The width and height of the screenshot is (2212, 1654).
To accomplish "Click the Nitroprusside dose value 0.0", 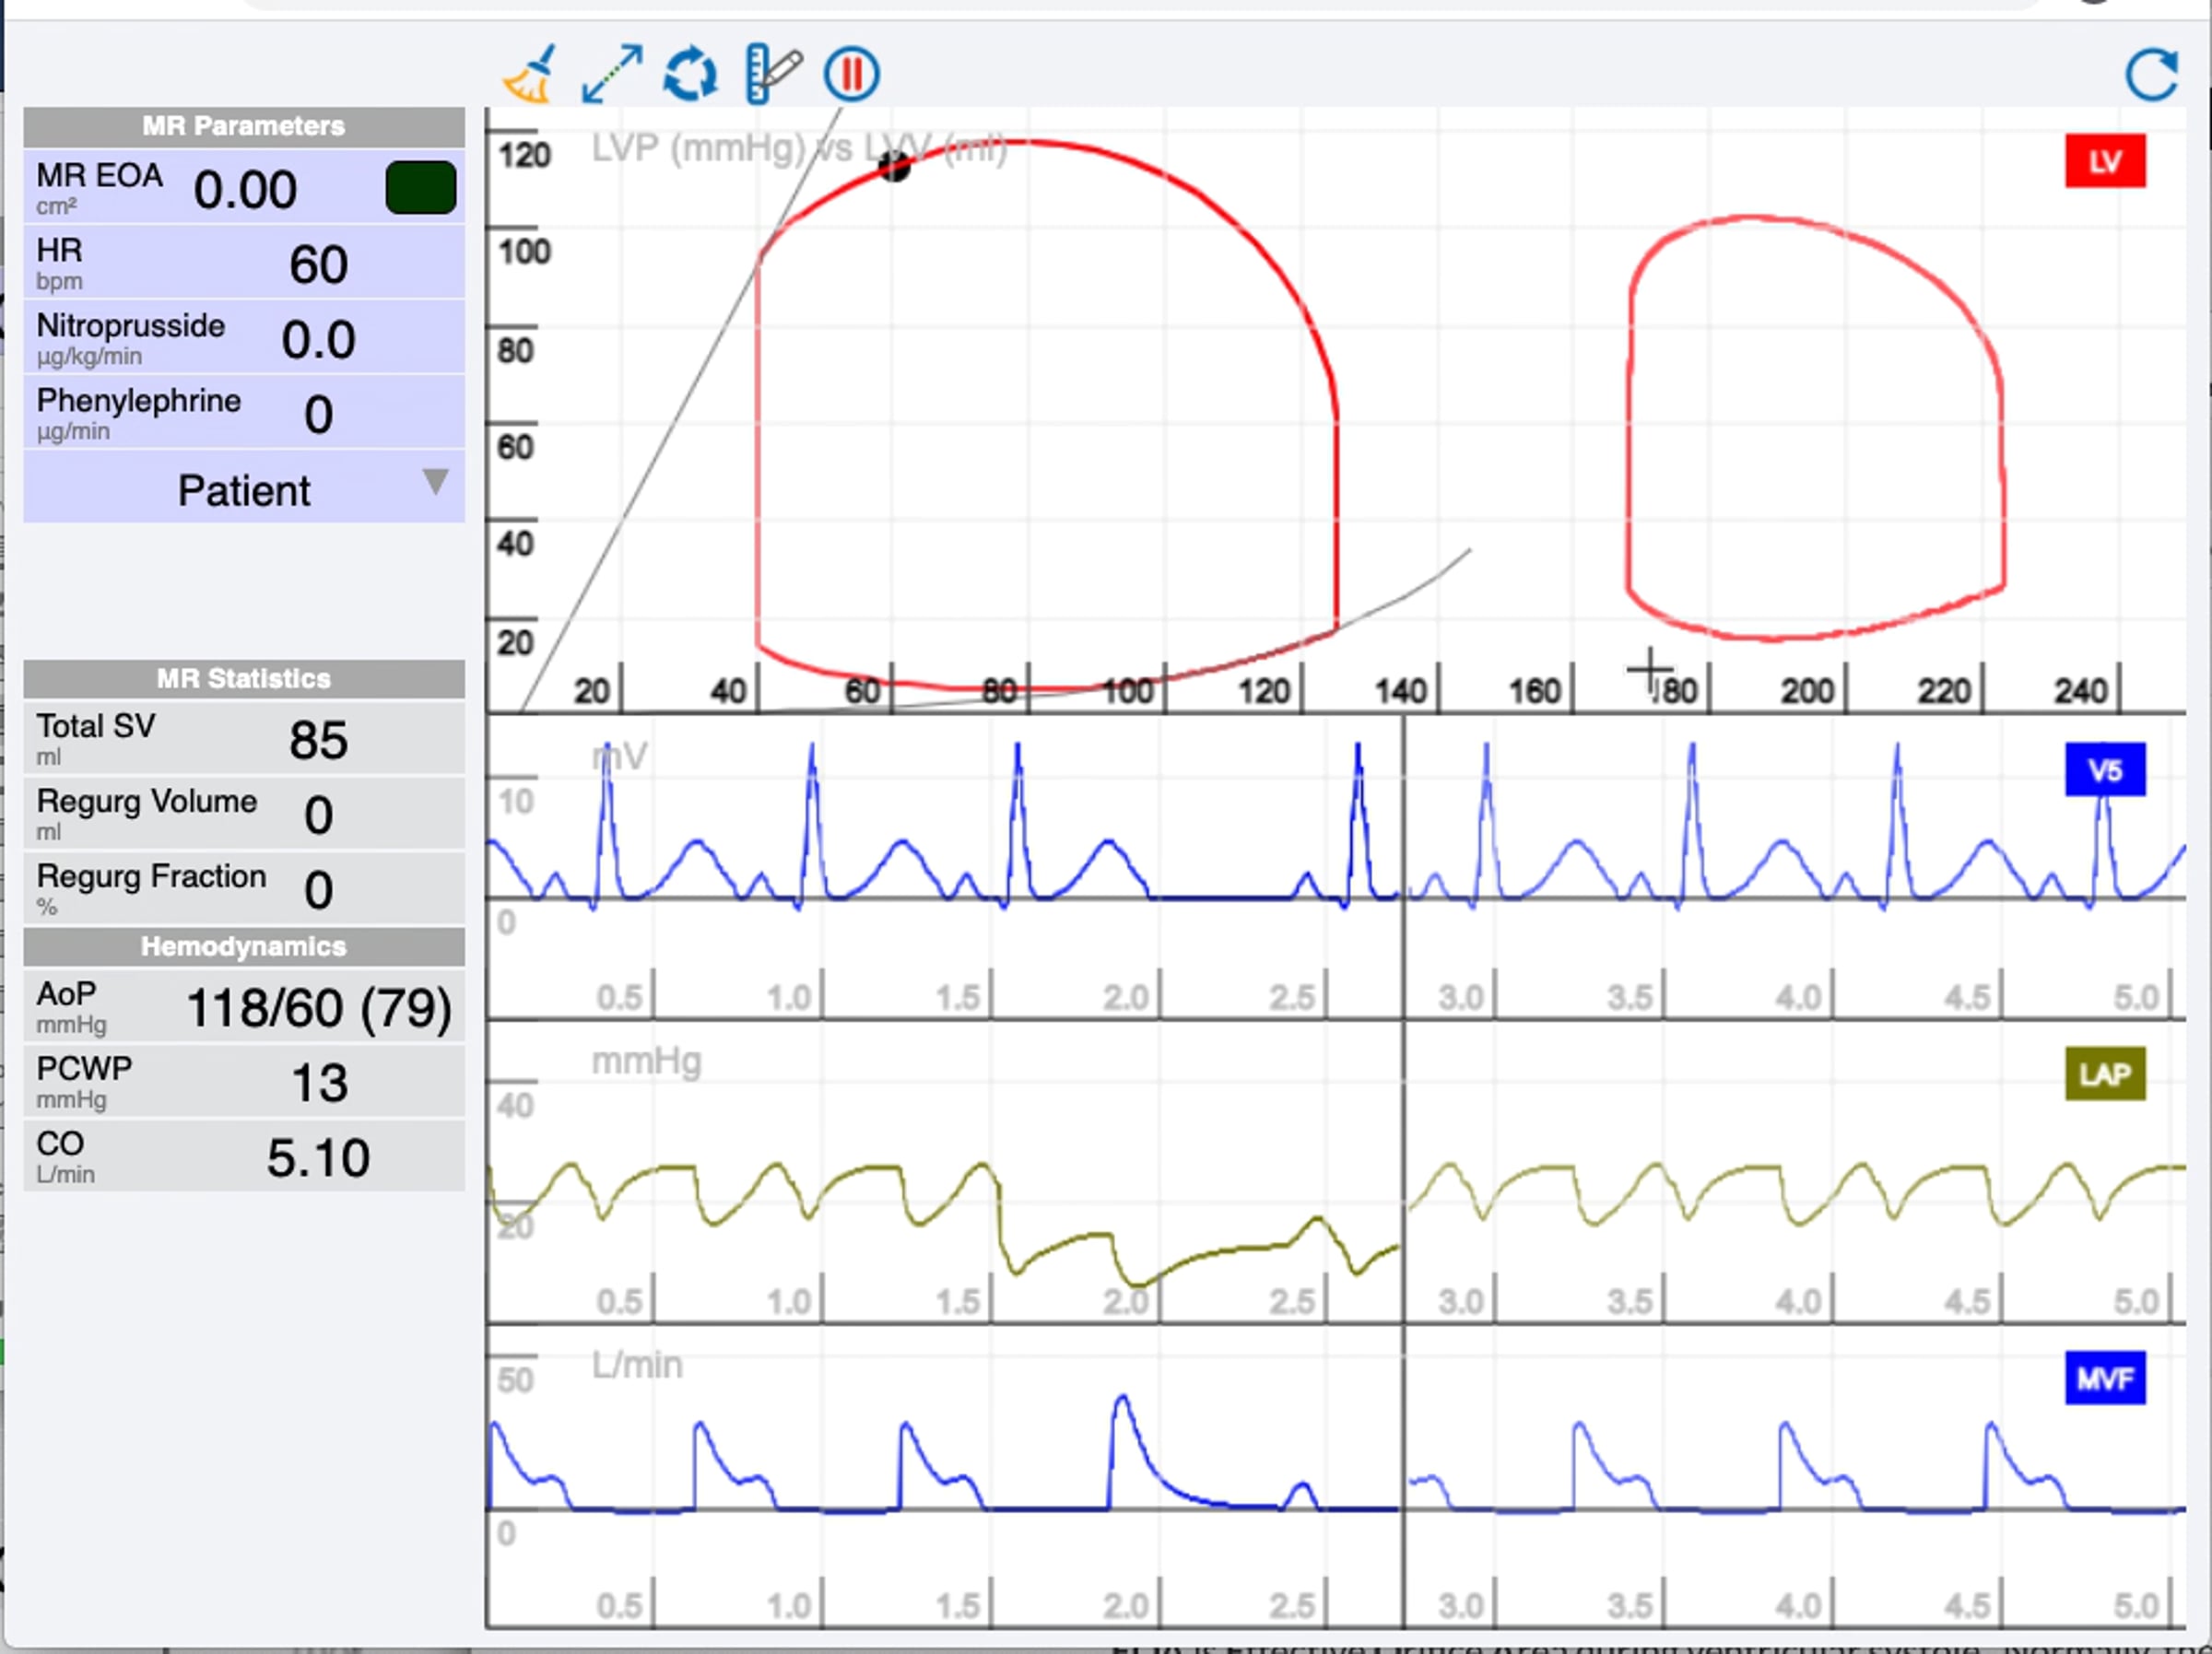I will [x=318, y=340].
